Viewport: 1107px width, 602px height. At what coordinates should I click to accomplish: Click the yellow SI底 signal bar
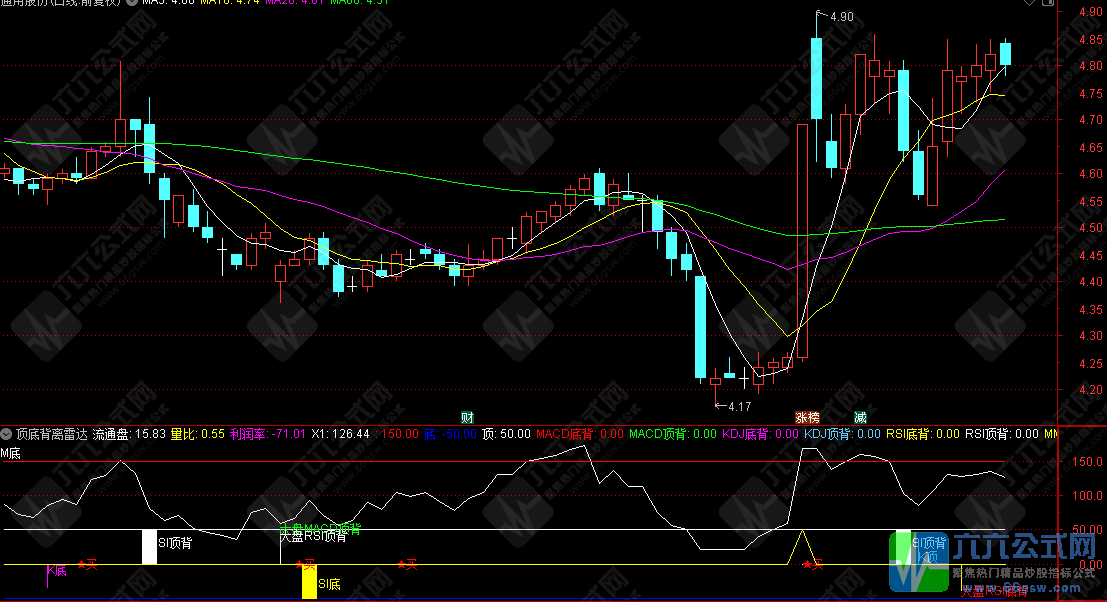pos(309,583)
